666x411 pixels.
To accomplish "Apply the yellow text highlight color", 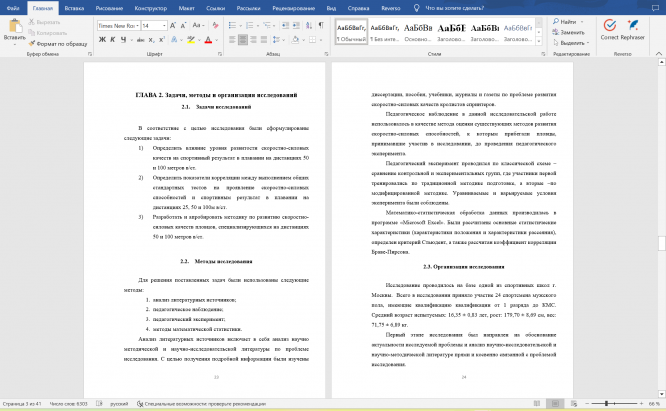I will pos(191,40).
